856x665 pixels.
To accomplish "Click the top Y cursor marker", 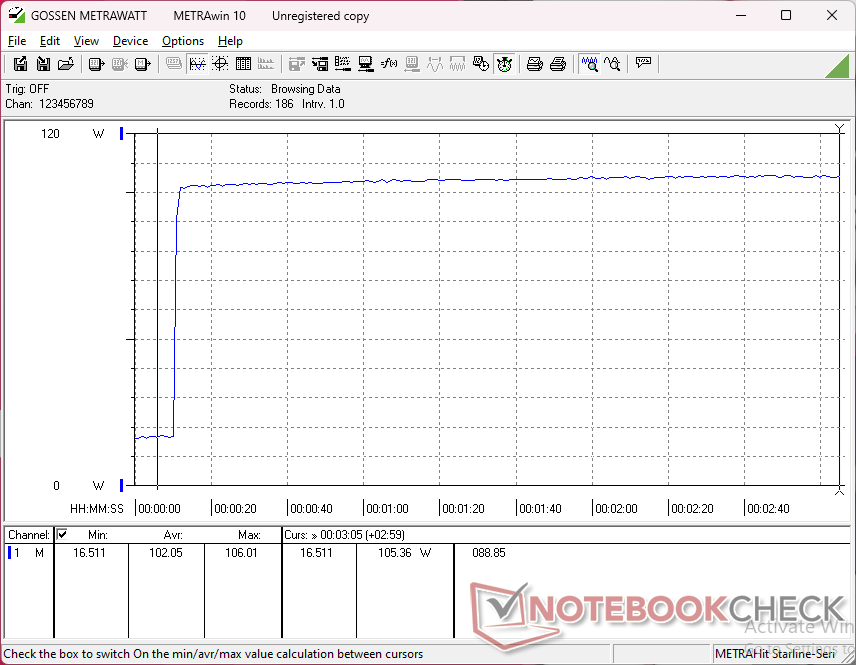I will pyautogui.click(x=840, y=128).
